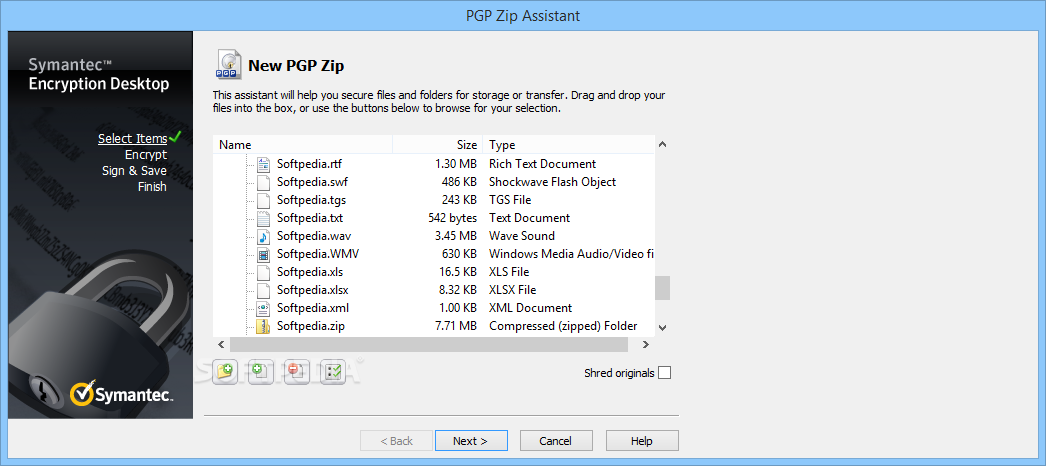Select the Softpedia.swf file name
Image resolution: width=1046 pixels, height=466 pixels.
pyautogui.click(x=312, y=182)
